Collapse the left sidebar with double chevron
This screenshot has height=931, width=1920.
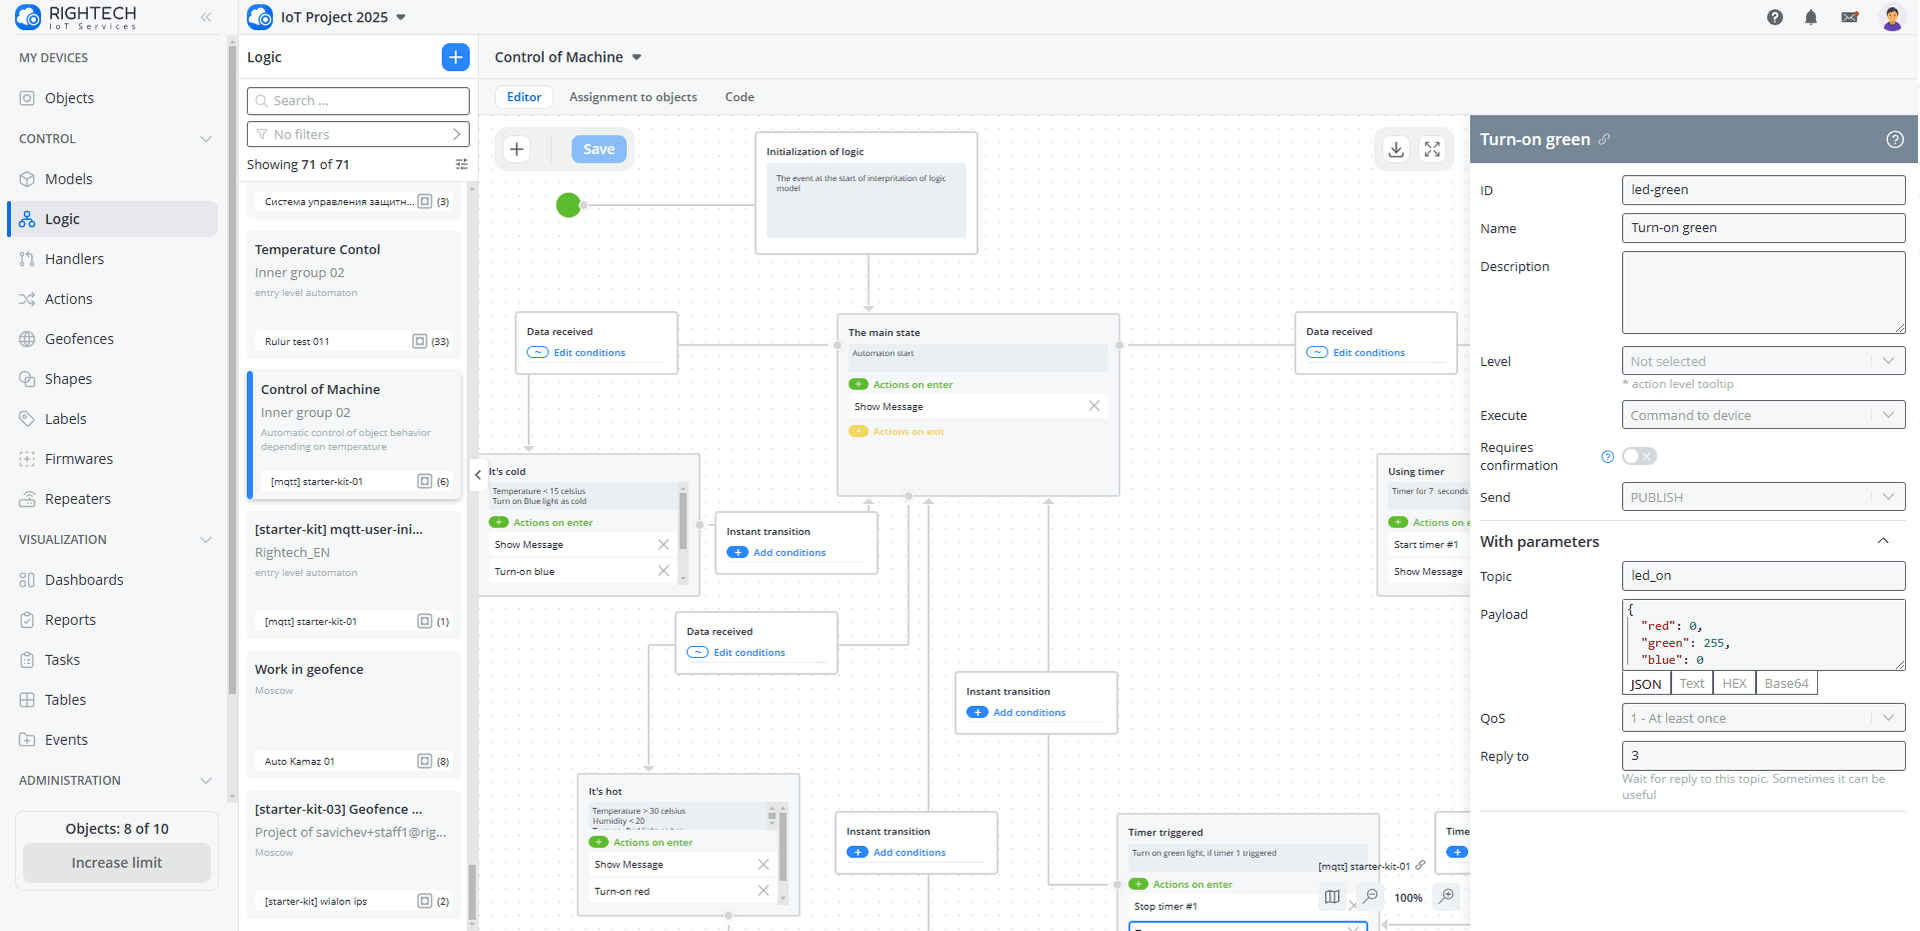206,17
